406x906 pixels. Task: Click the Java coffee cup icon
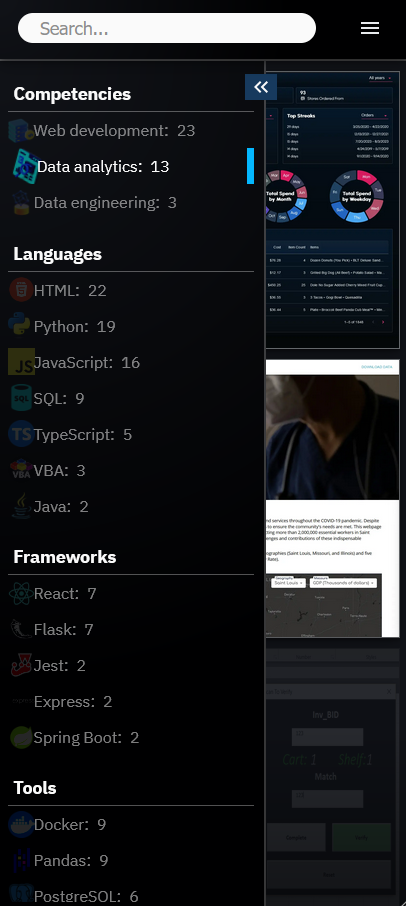21,507
